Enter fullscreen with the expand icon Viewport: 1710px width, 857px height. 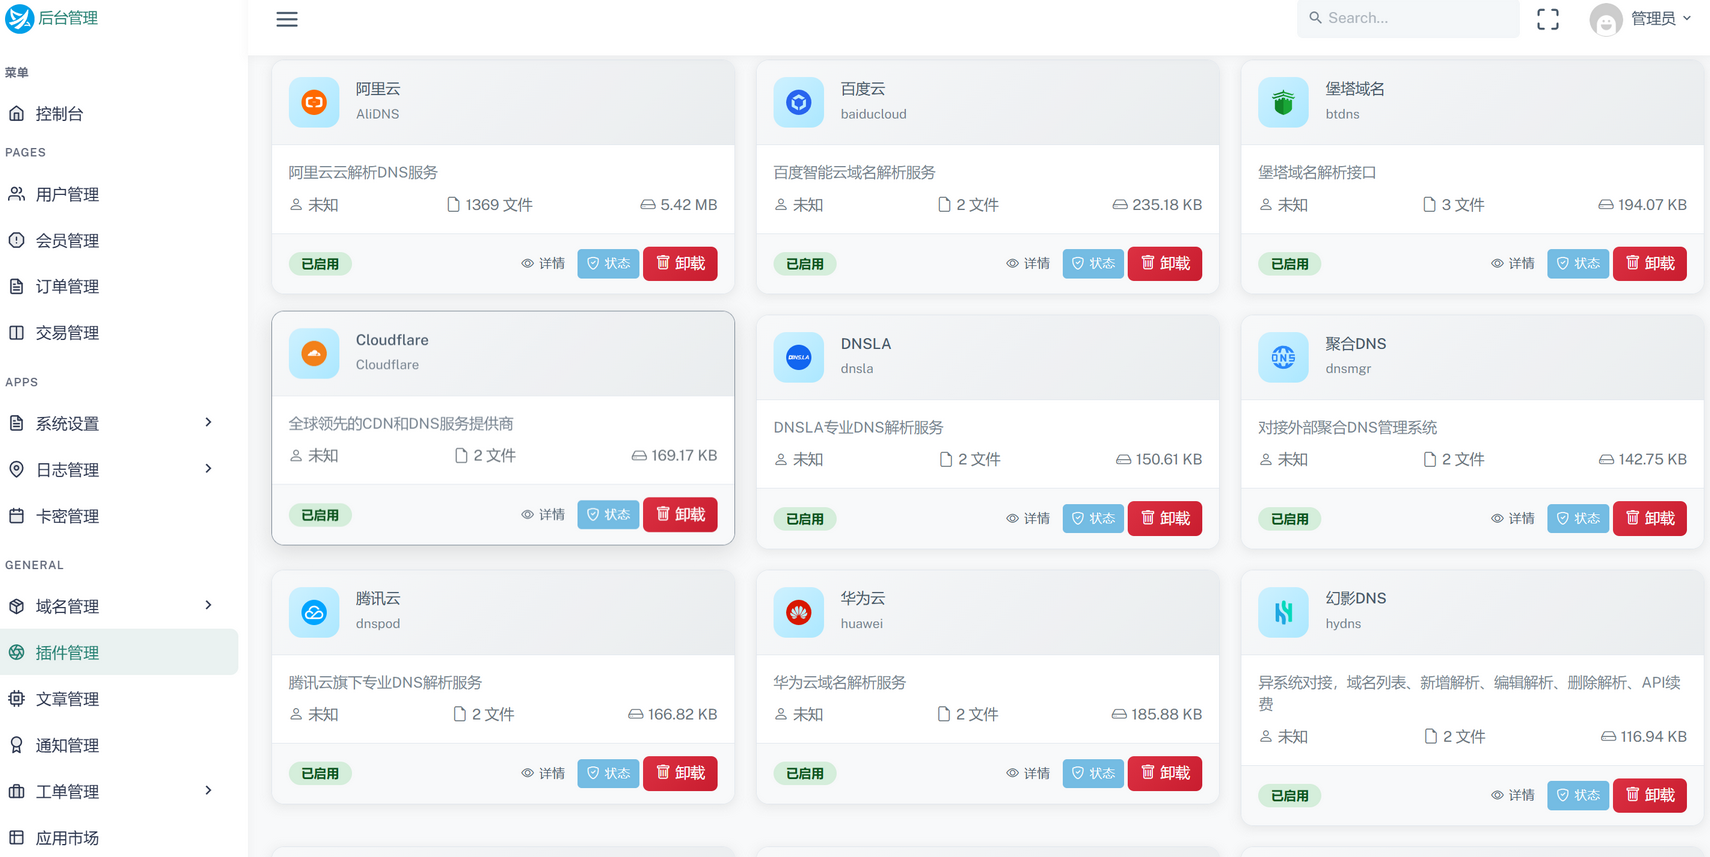[1548, 19]
